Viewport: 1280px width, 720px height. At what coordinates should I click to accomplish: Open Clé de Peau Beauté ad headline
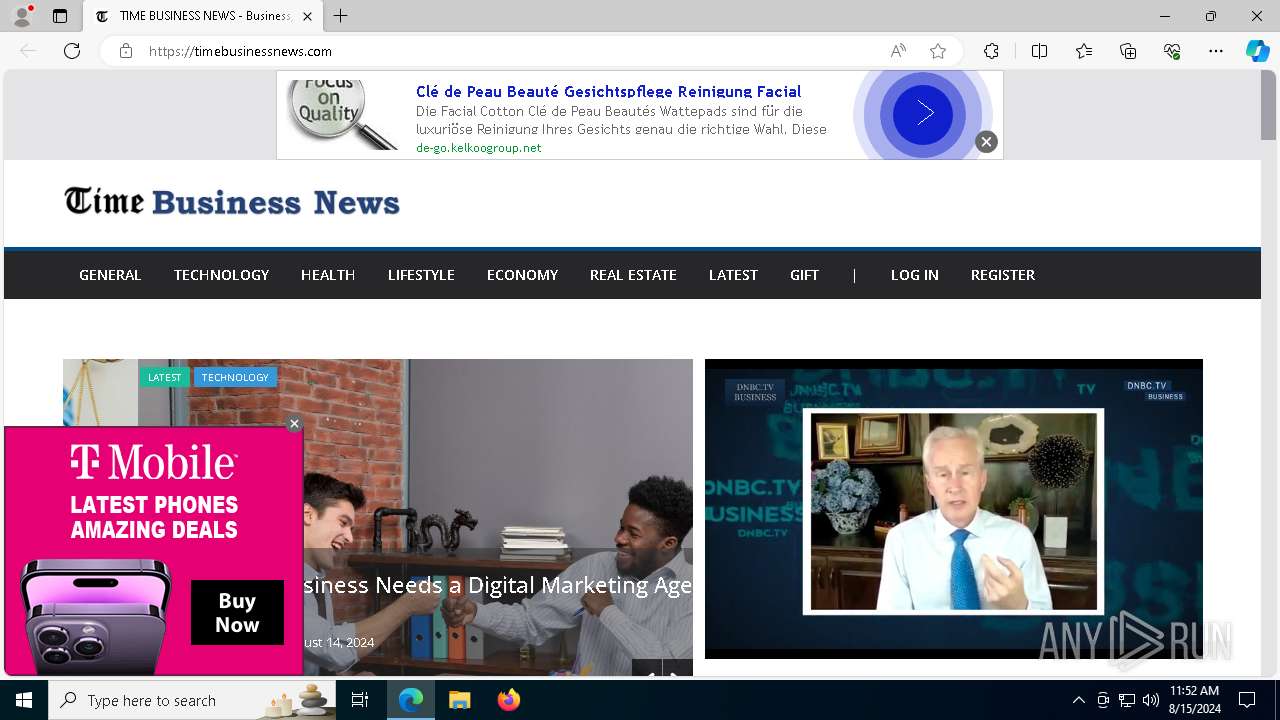click(x=608, y=91)
